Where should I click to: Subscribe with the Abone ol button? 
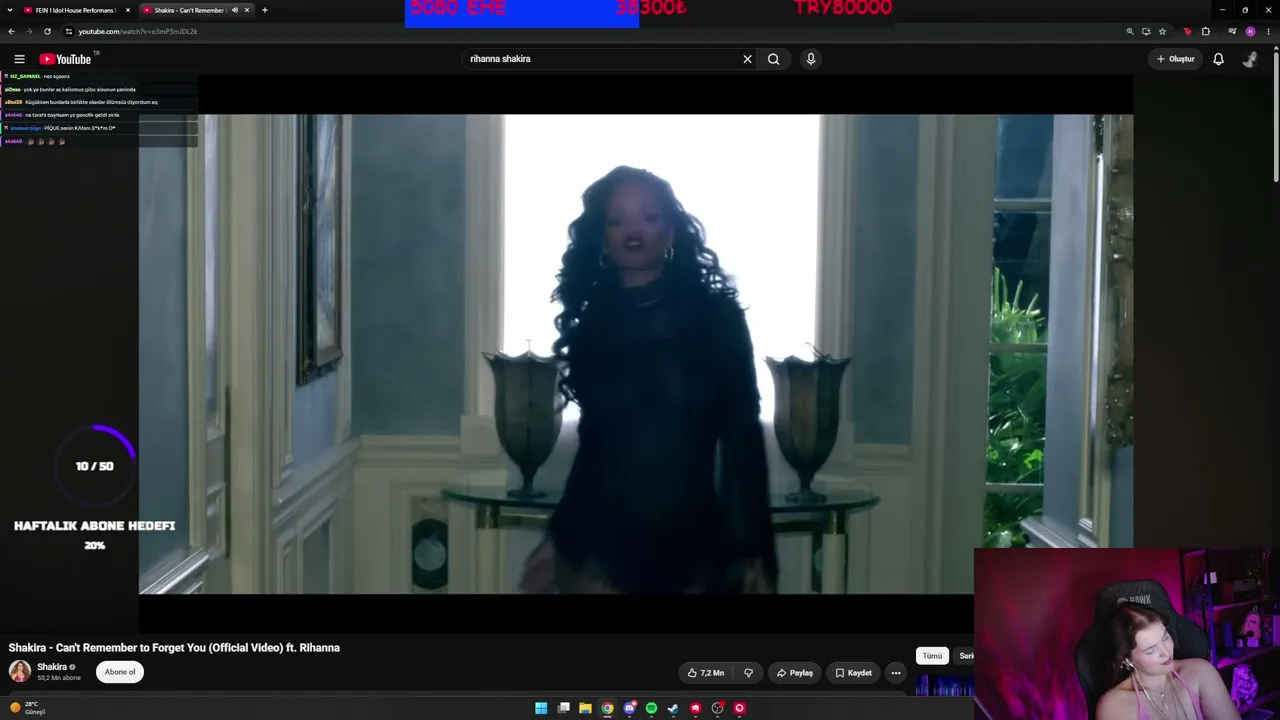tap(120, 672)
